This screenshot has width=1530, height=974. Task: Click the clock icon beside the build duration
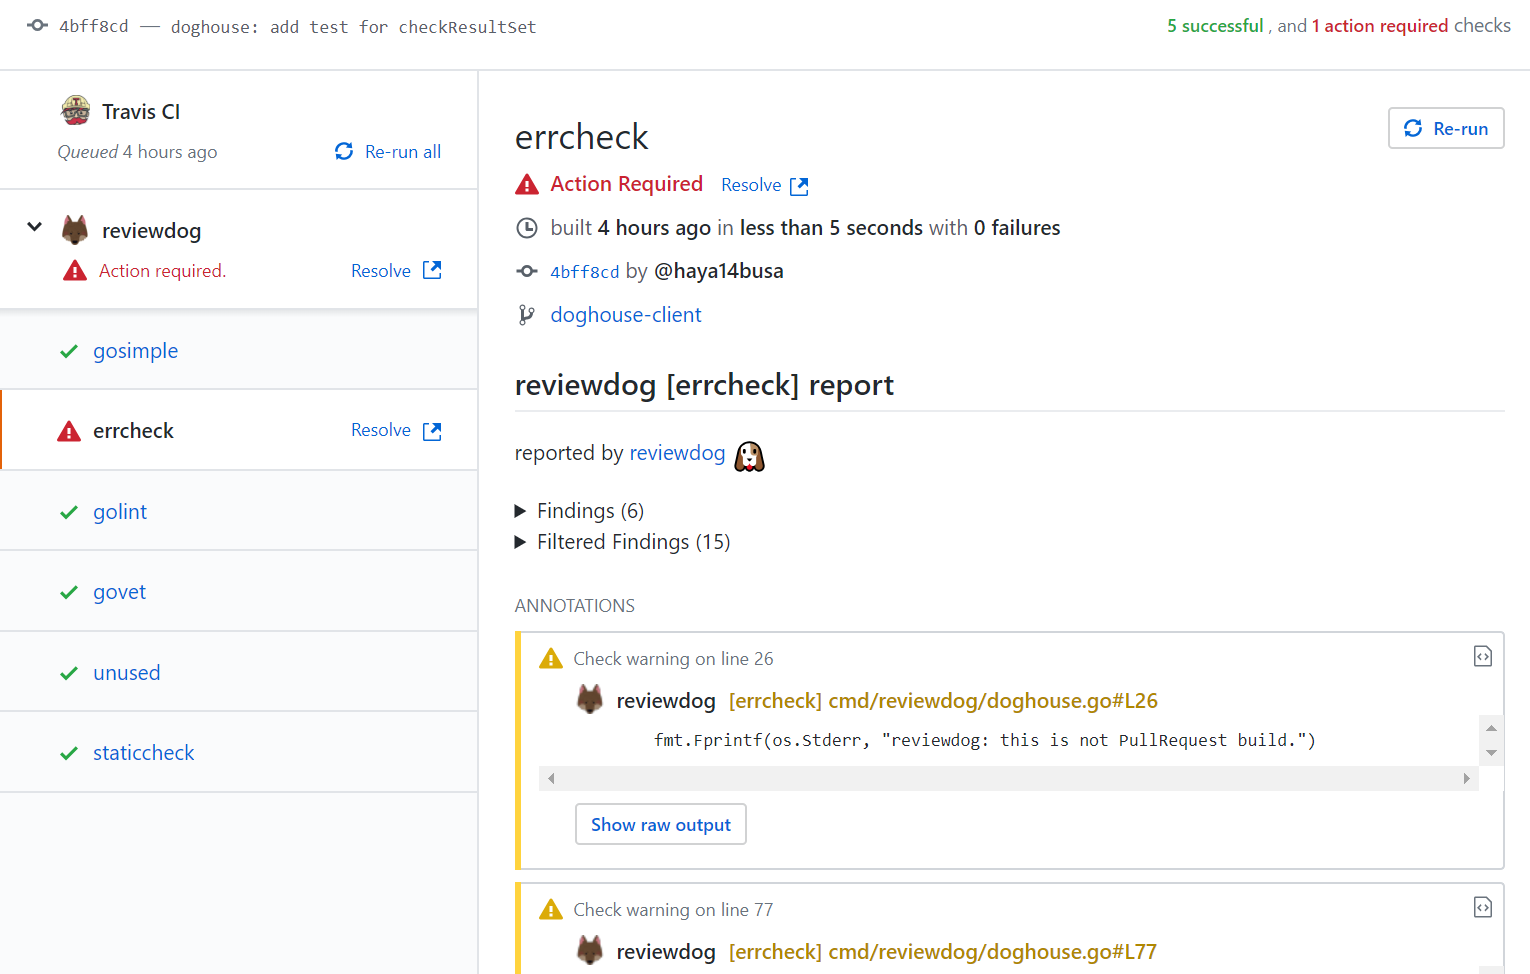point(527,227)
